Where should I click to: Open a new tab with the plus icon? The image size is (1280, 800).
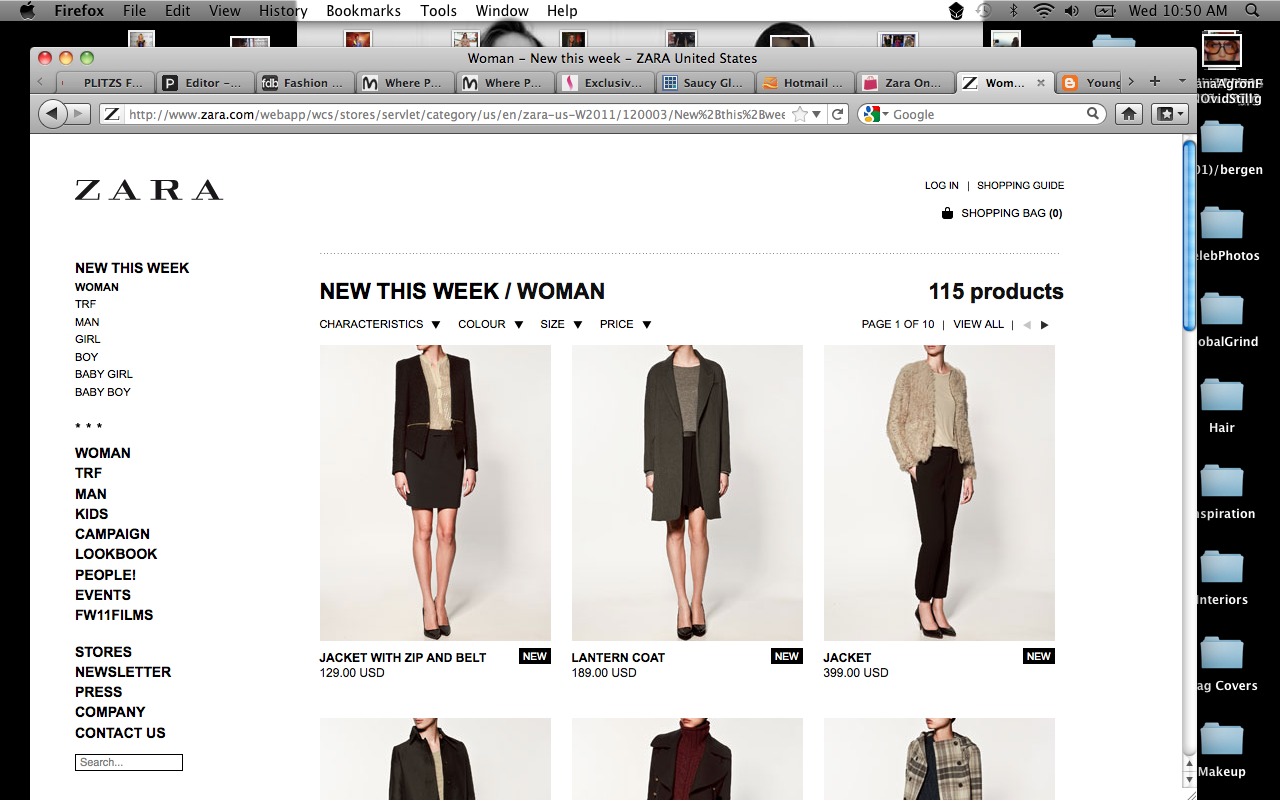tap(1155, 82)
